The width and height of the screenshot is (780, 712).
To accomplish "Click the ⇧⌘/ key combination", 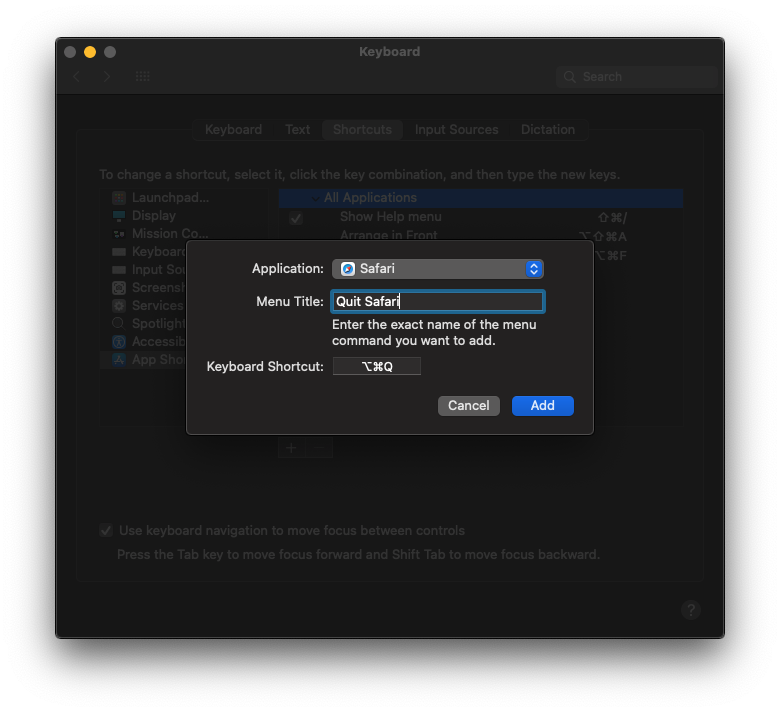I will pos(612,217).
